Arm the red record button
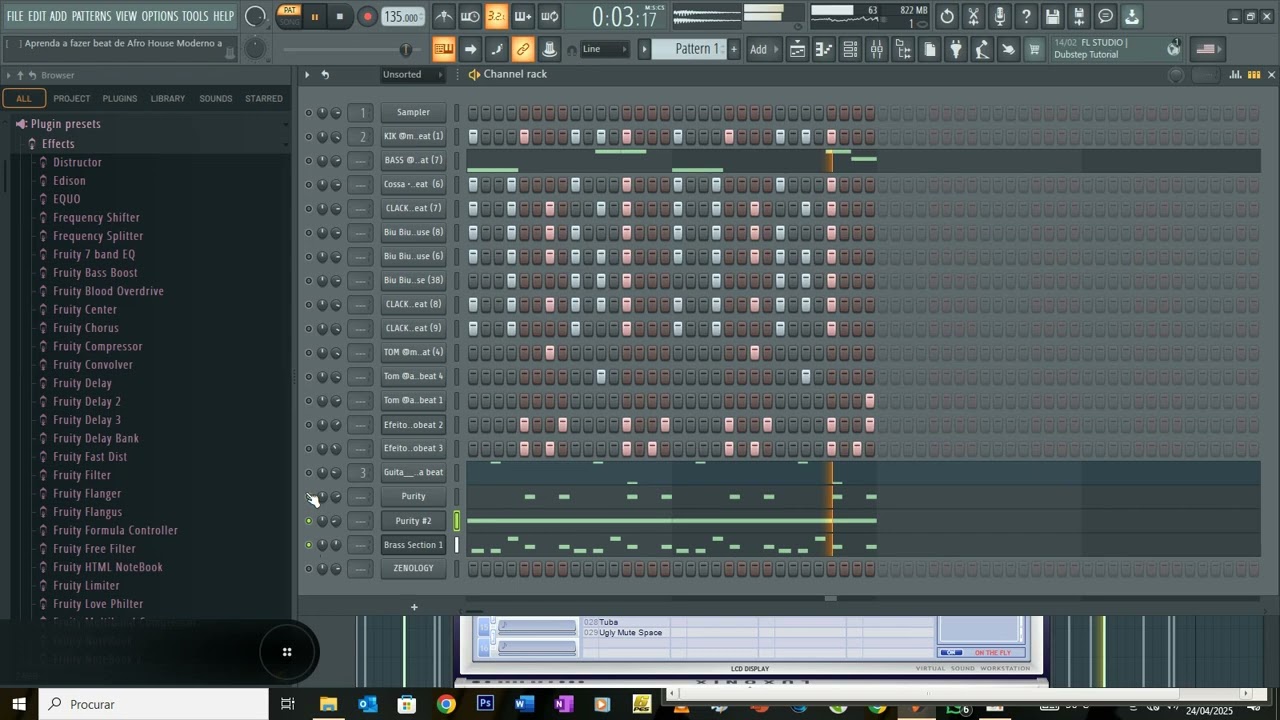The height and width of the screenshot is (720, 1280). (x=367, y=17)
